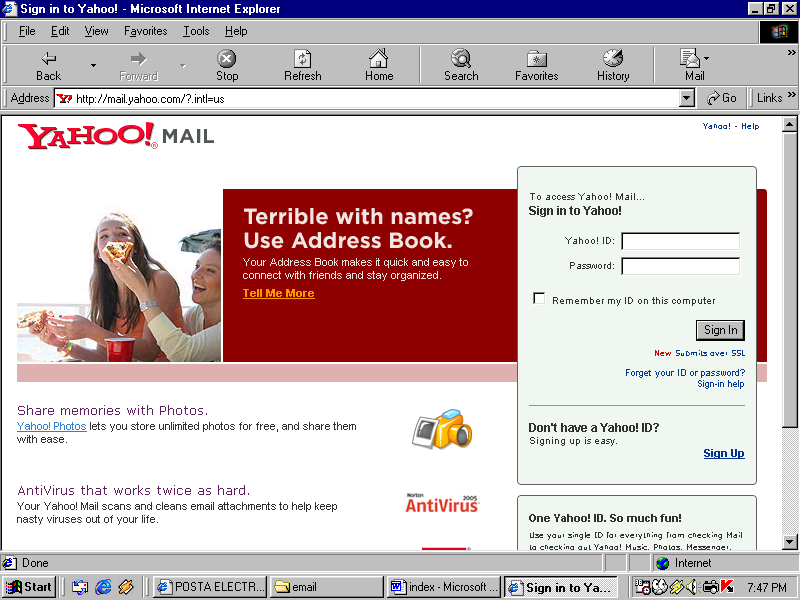800x600 pixels.
Task: Open the File menu
Action: [27, 31]
